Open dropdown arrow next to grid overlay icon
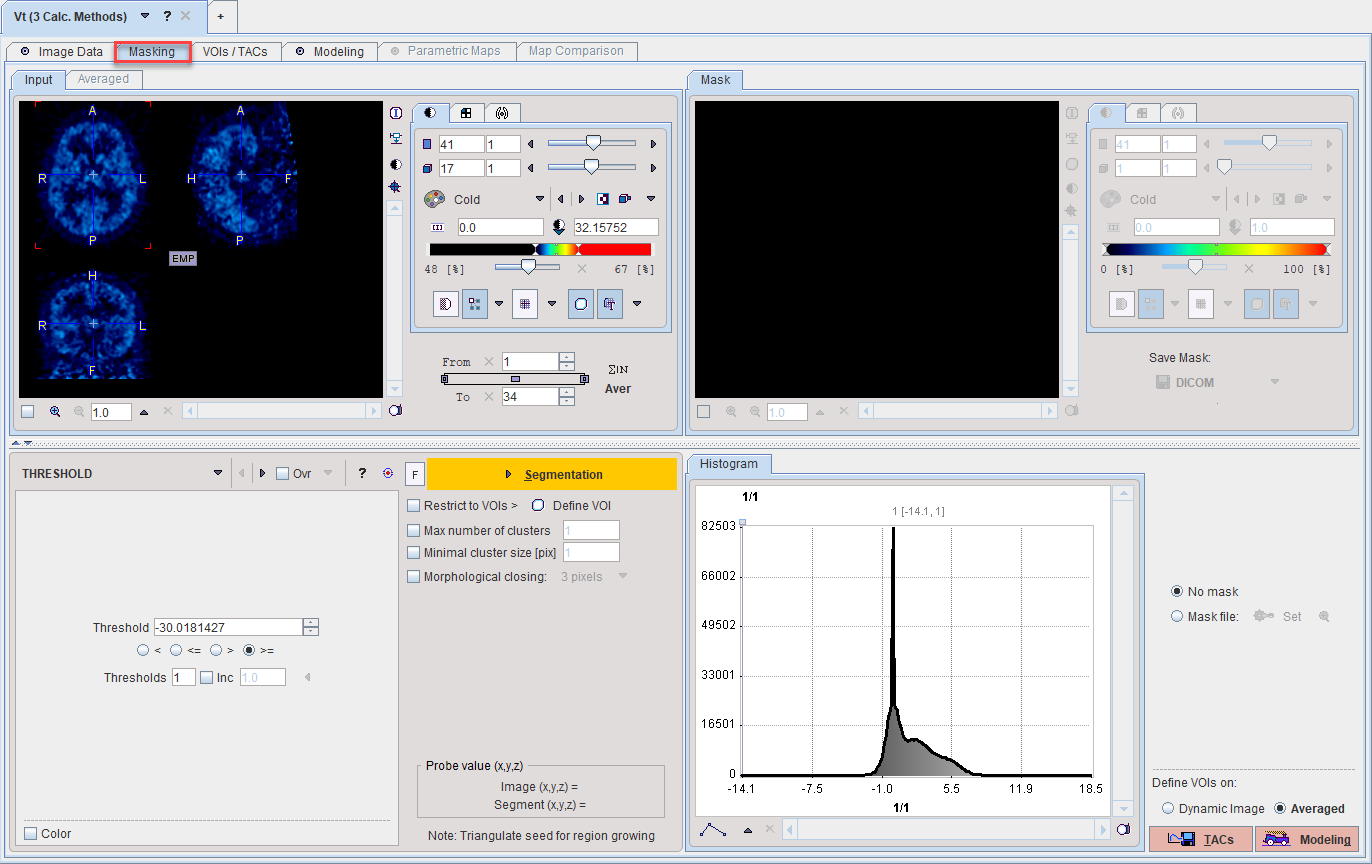This screenshot has width=1372, height=864. [551, 304]
